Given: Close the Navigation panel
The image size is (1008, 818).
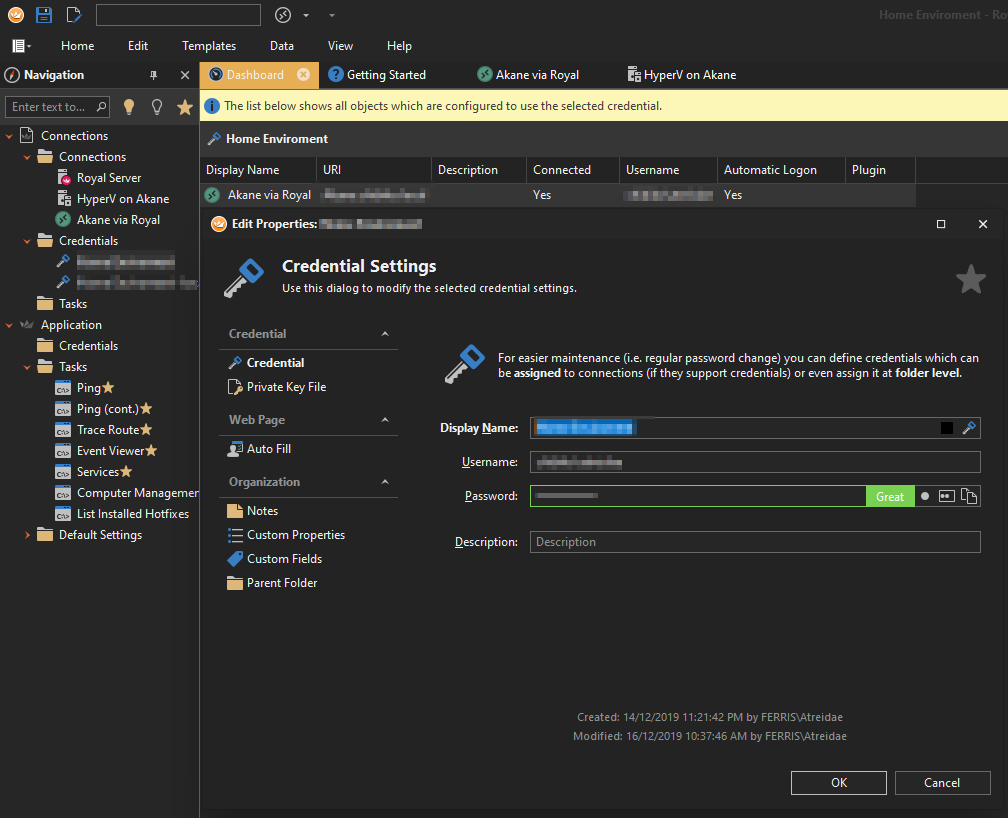Looking at the screenshot, I should 185,75.
